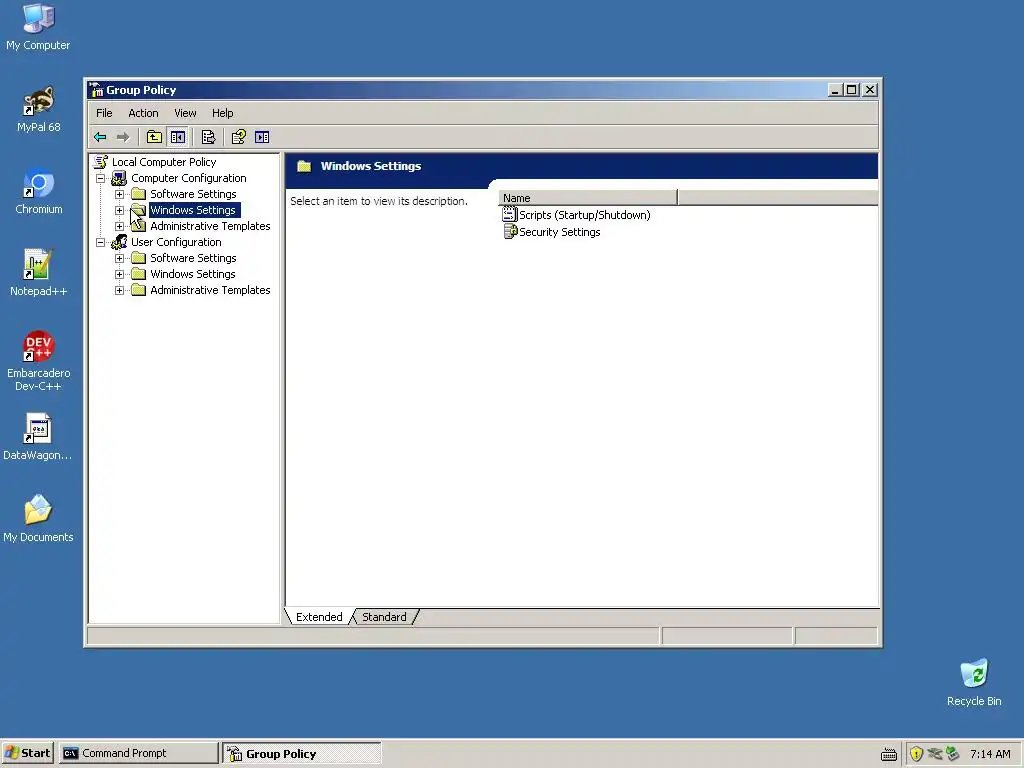
Task: Open the View menu
Action: pyautogui.click(x=185, y=113)
